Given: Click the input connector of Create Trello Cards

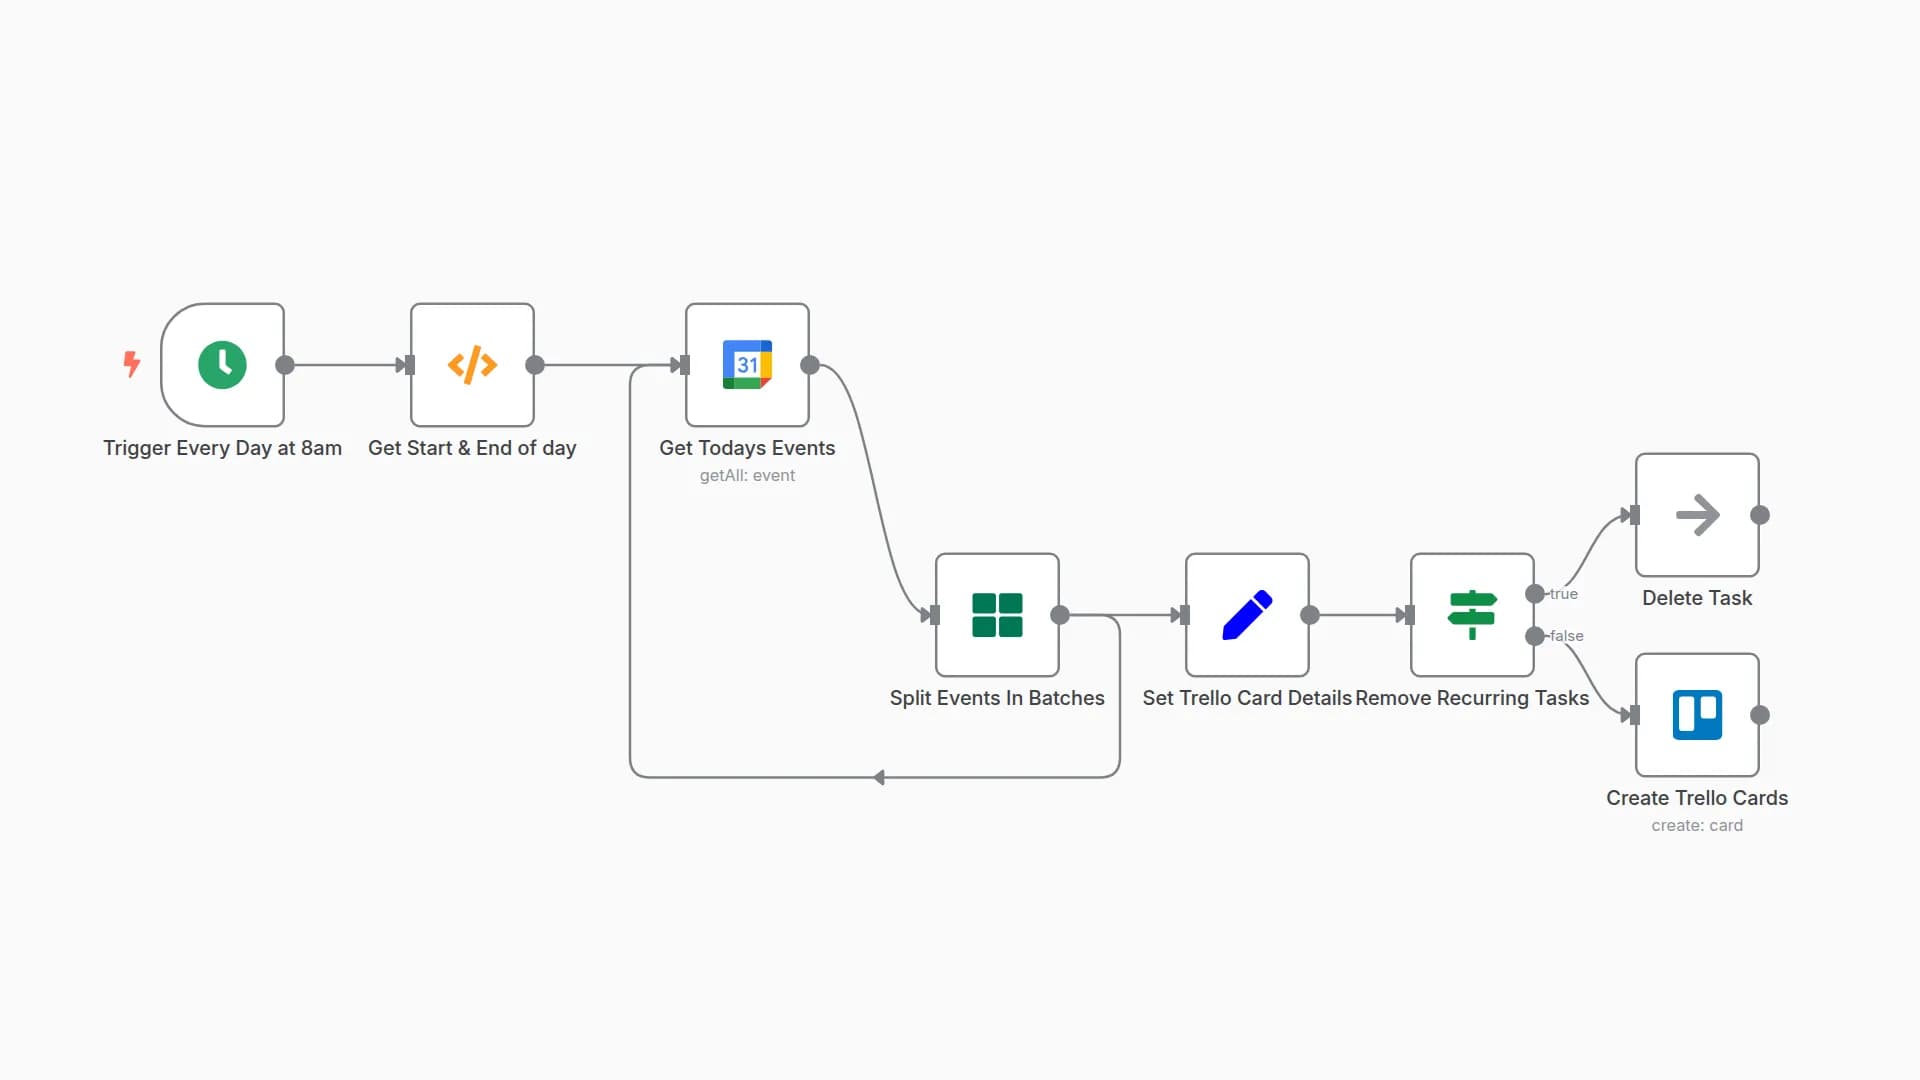Looking at the screenshot, I should 1635,715.
